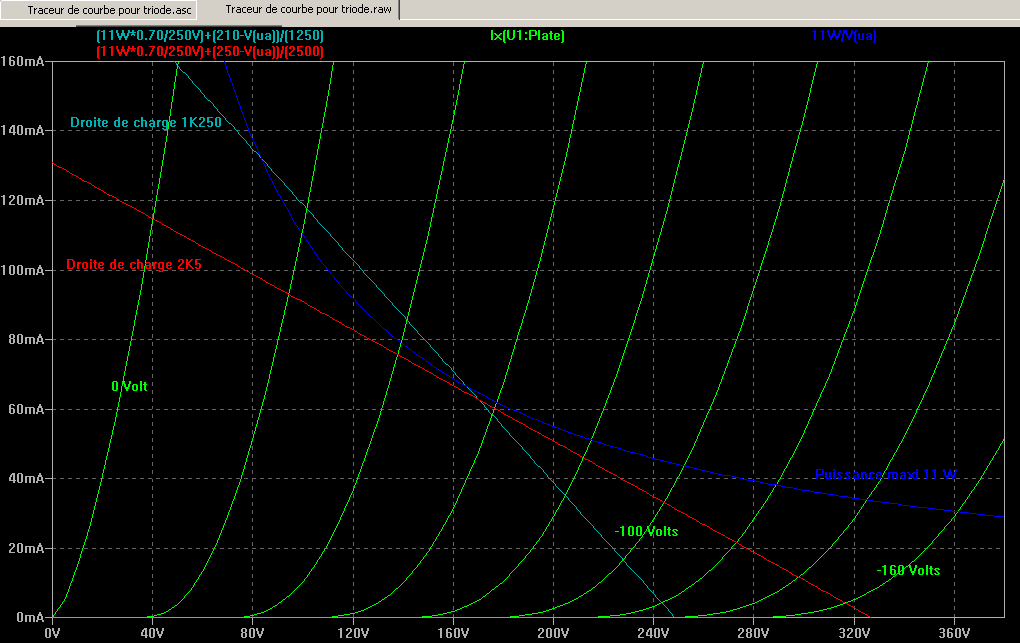The width and height of the screenshot is (1020, 643).
Task: Click the 320V horizontal axis label
Action: [x=853, y=633]
